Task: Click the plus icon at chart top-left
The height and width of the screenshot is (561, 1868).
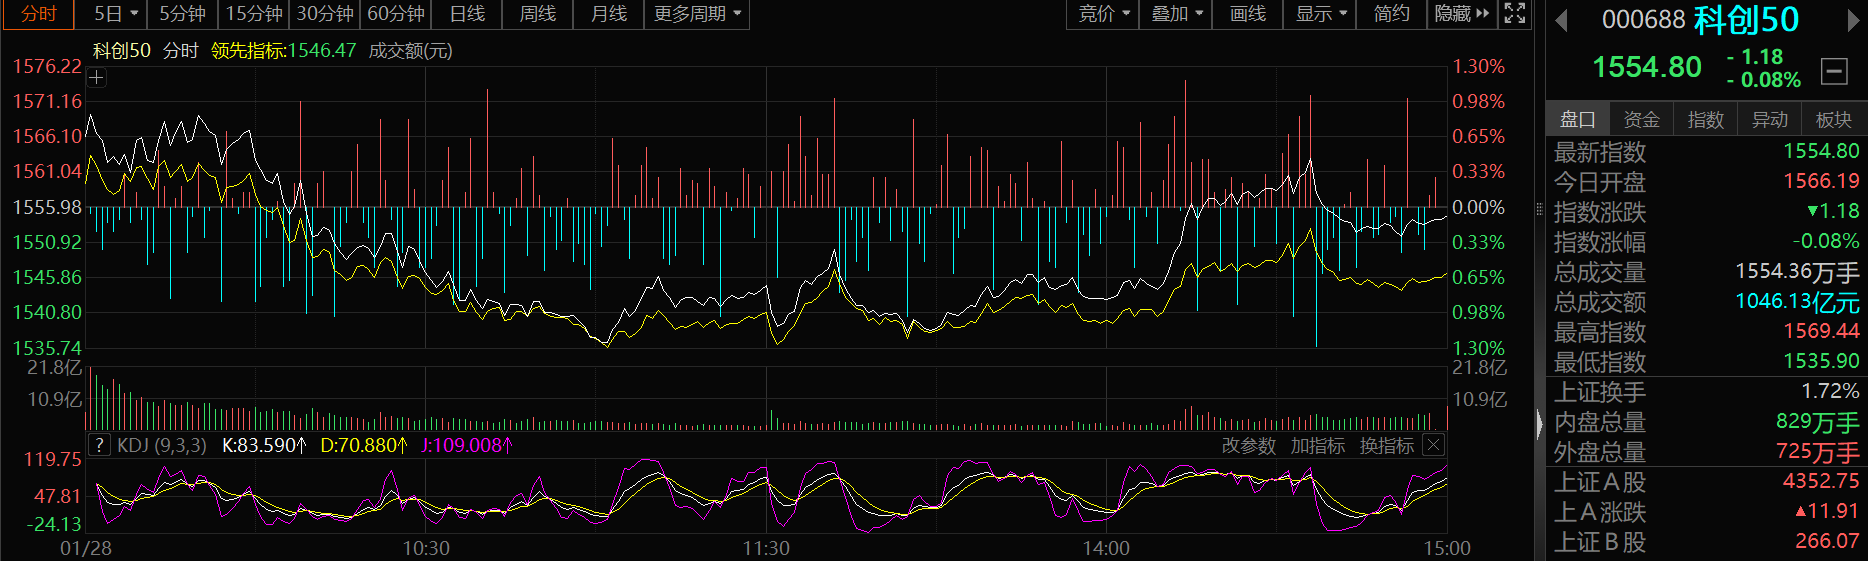Action: coord(97,78)
